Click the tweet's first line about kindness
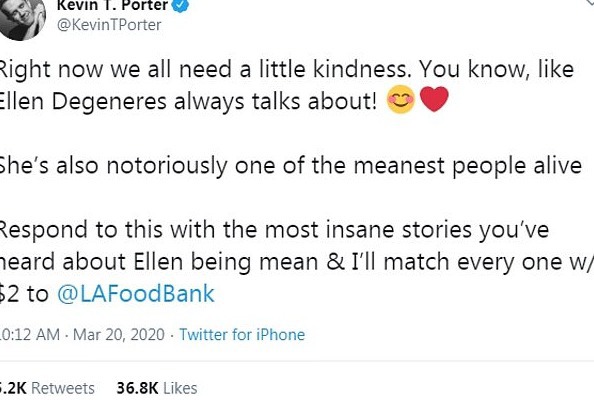This screenshot has width=594, height=410. [287, 70]
